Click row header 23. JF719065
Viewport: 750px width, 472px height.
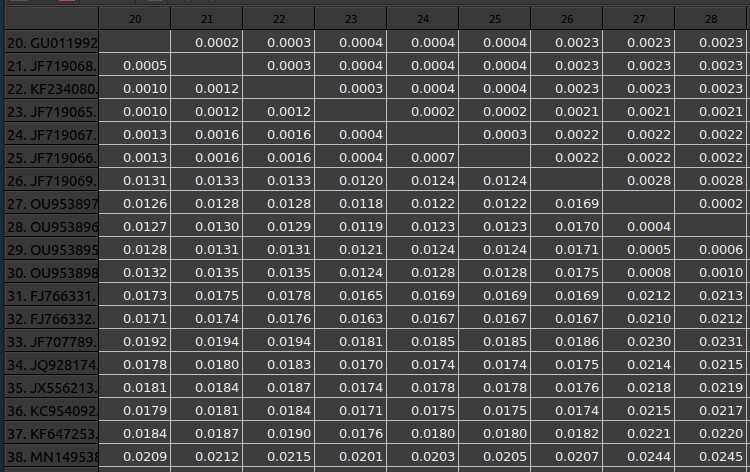(x=52, y=111)
